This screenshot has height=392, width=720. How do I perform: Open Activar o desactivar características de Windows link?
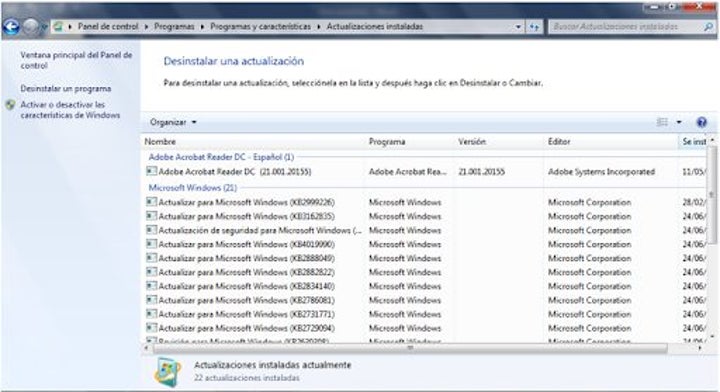[x=70, y=110]
